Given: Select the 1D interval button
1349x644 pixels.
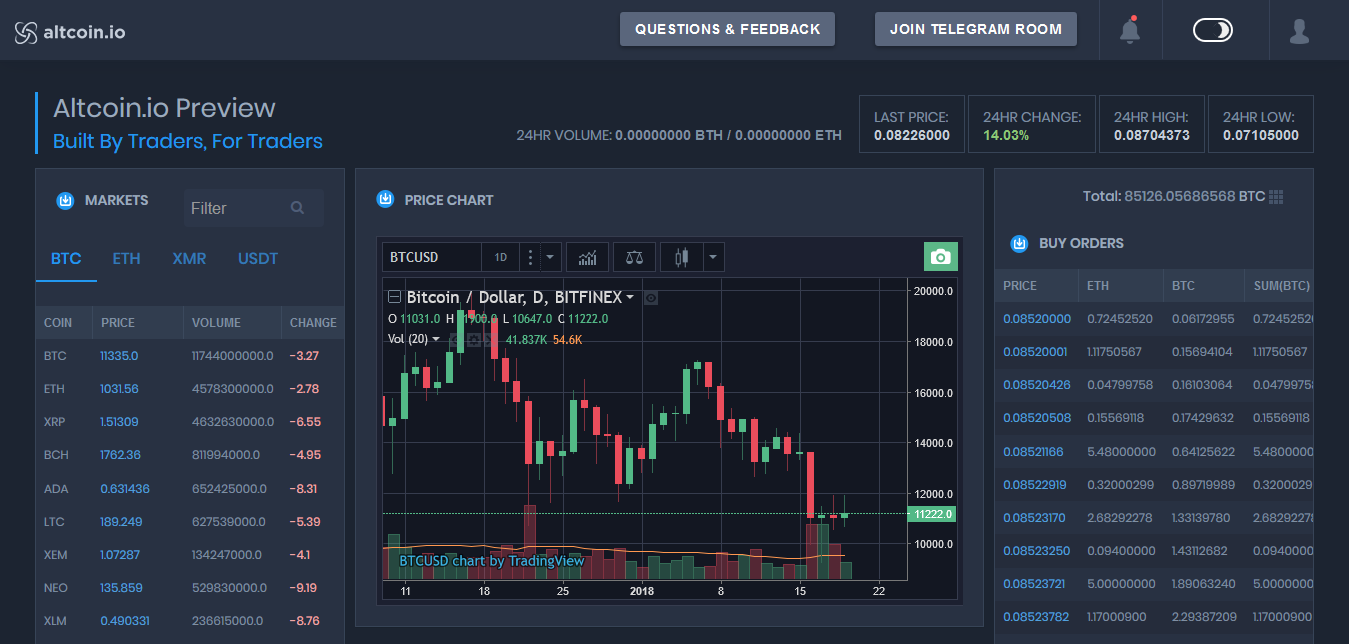Looking at the screenshot, I should coord(501,257).
